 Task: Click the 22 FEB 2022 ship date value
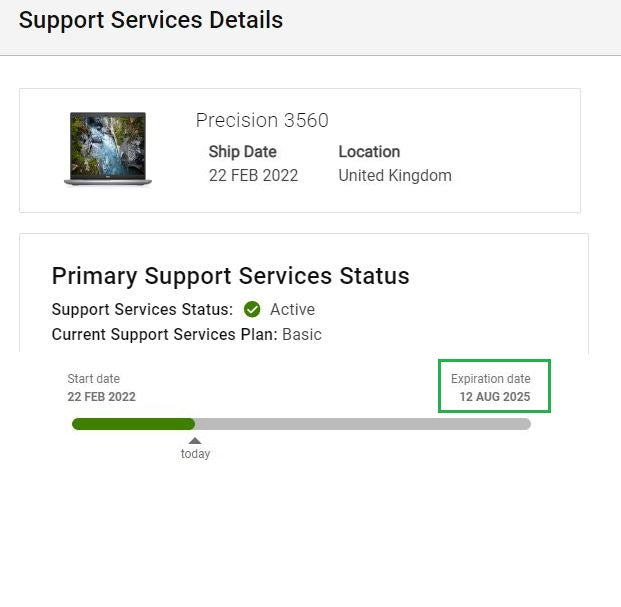click(253, 175)
